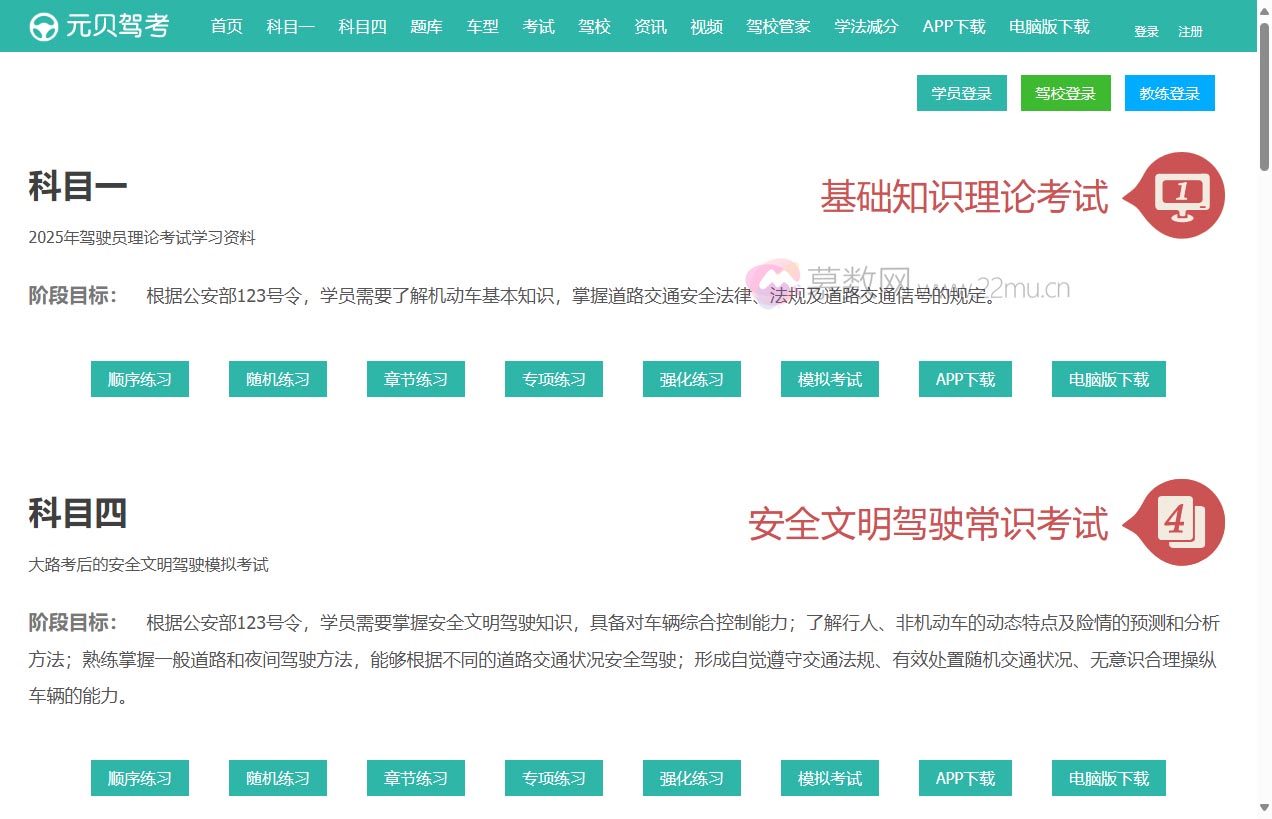Start 顺序练习 under 科目一

(x=140, y=380)
